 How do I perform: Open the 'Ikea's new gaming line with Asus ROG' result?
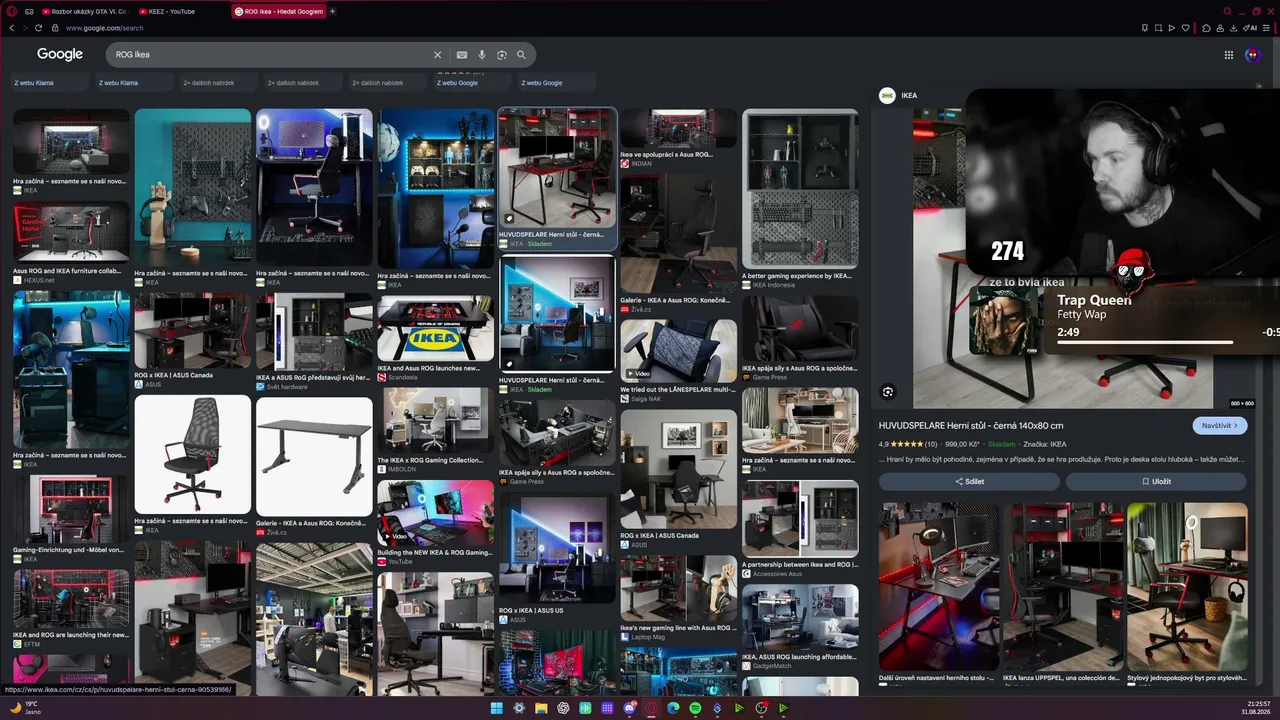pos(678,598)
